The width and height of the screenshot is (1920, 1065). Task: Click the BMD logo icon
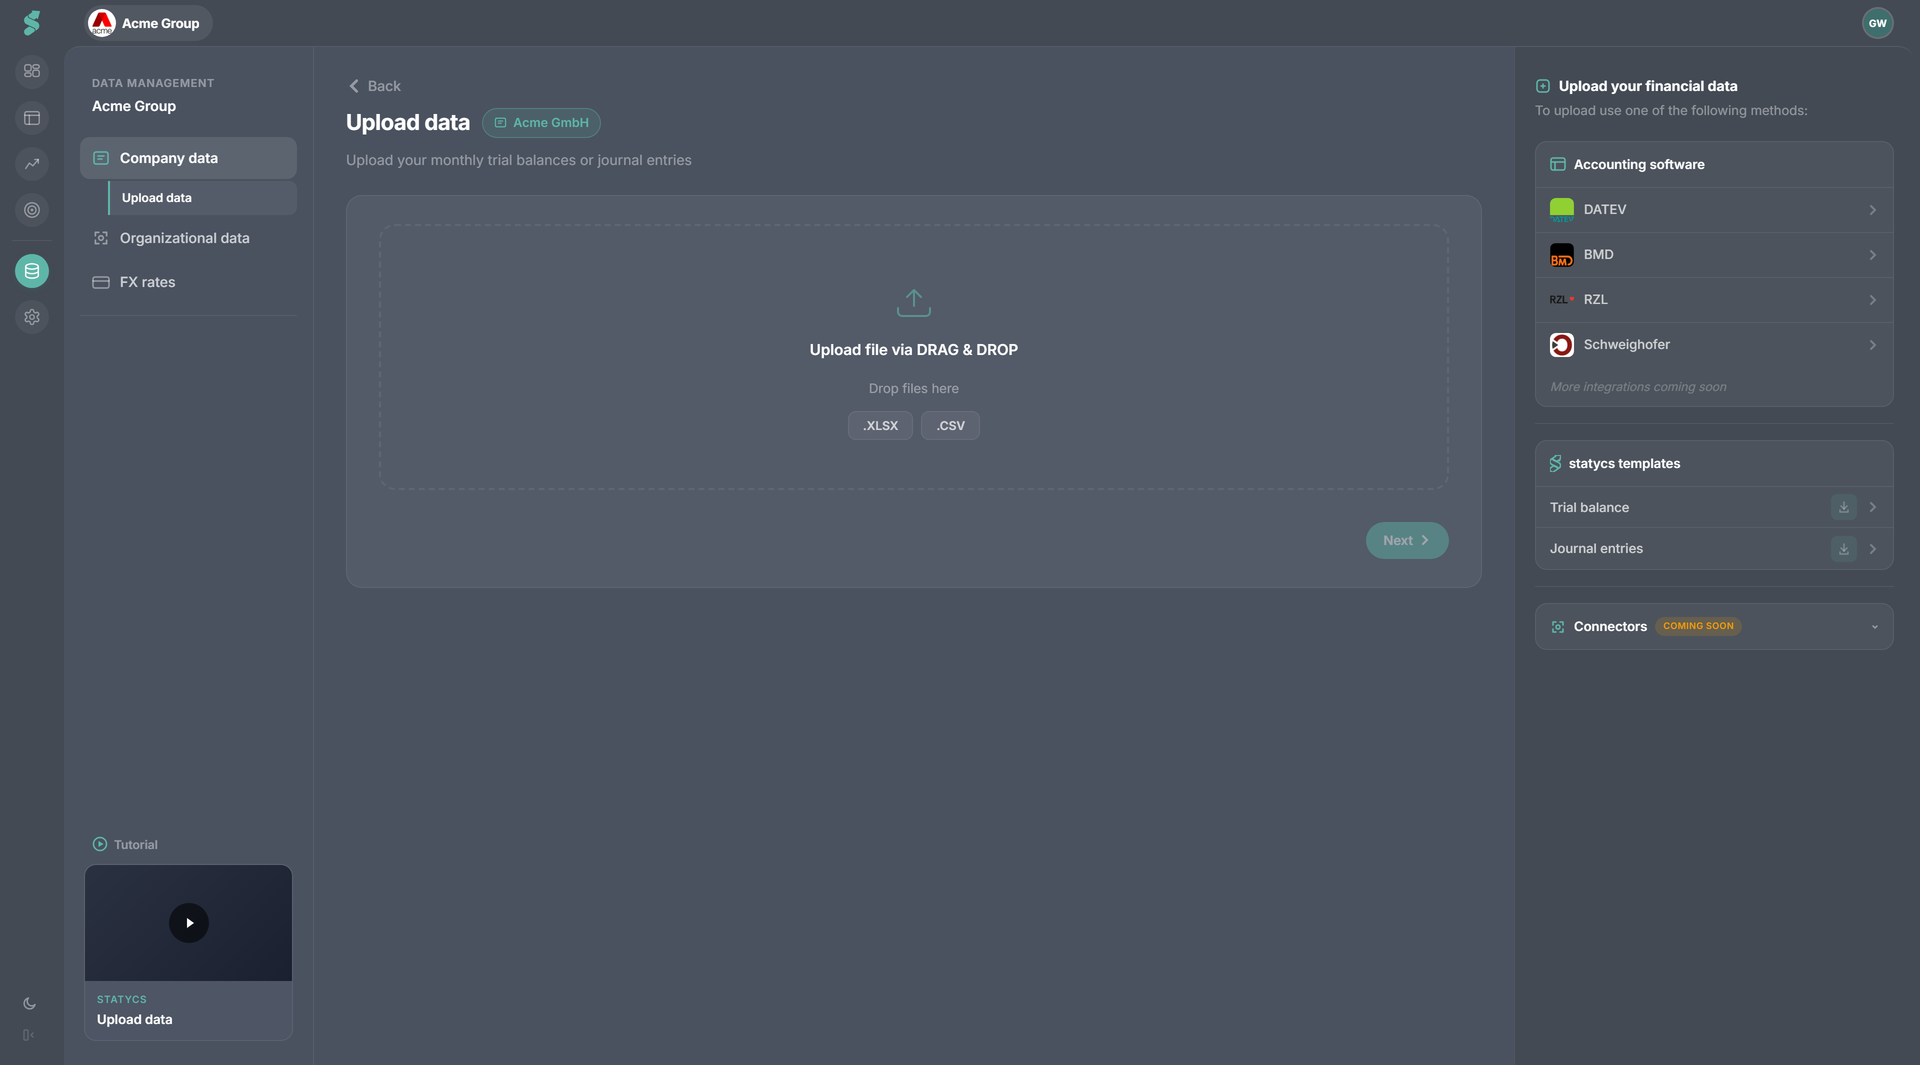(x=1561, y=255)
